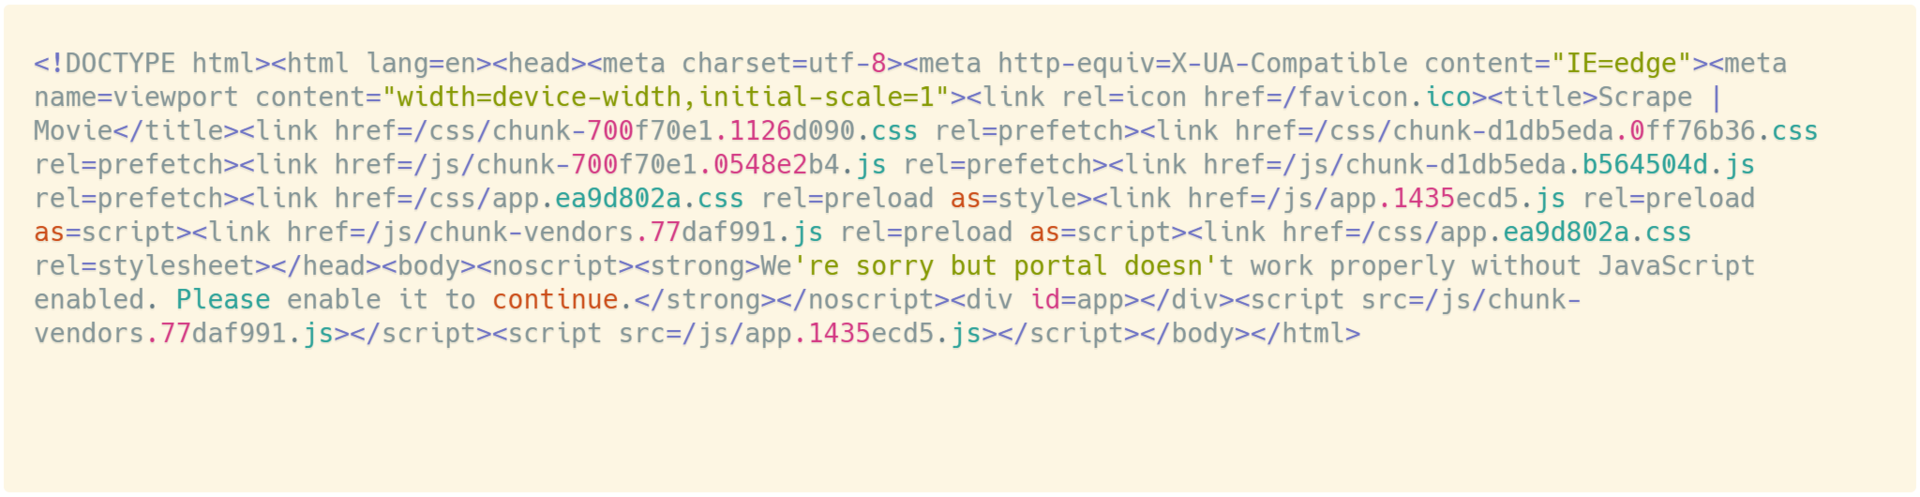Click the word "Movie" before the closing title tag

73,131
